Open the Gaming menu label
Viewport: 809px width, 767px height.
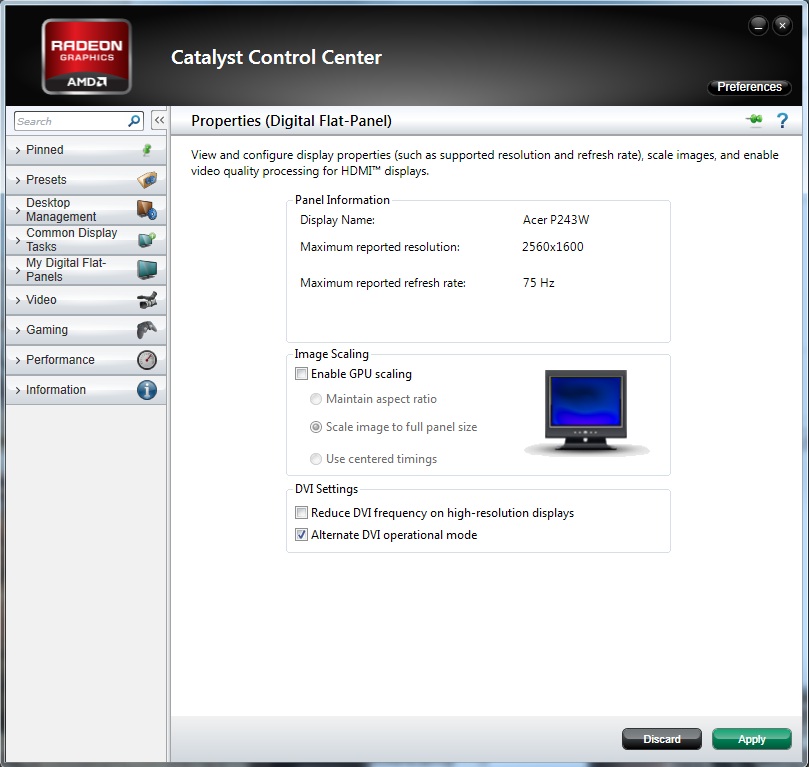click(x=47, y=330)
